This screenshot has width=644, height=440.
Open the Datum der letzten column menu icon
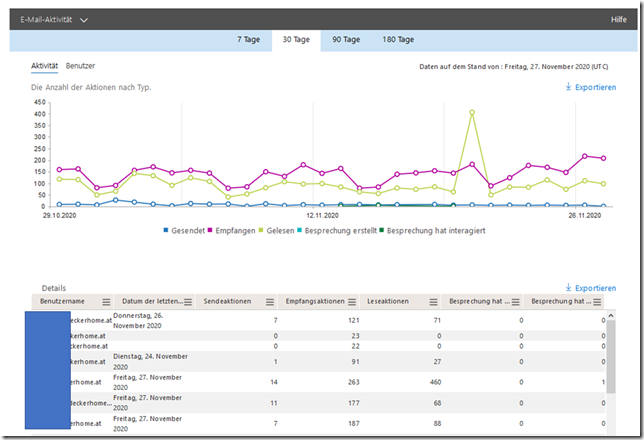[x=188, y=302]
